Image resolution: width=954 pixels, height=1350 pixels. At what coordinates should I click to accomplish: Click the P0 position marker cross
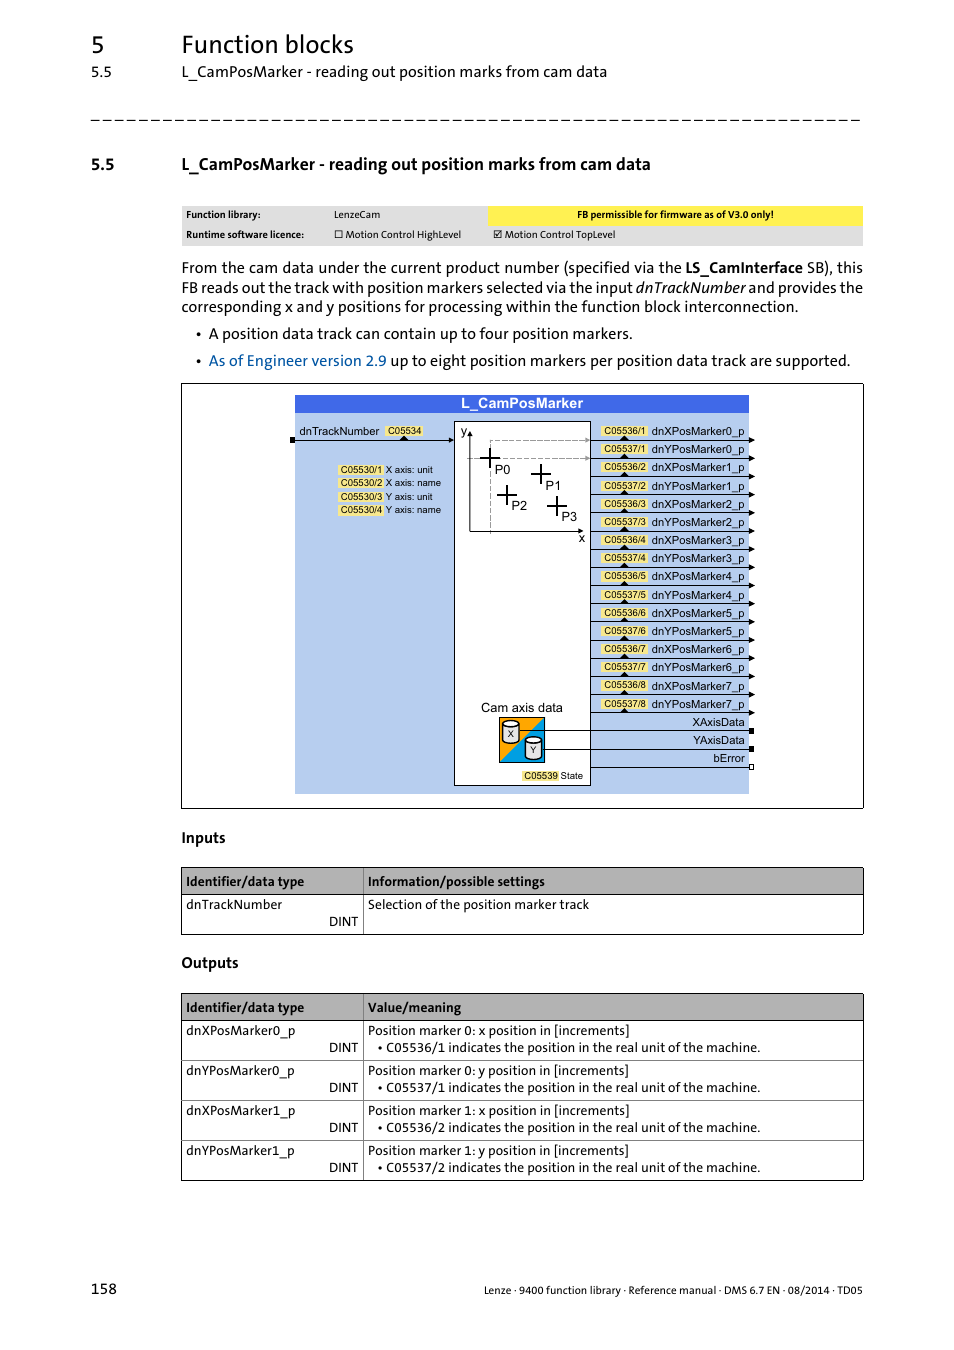[490, 459]
